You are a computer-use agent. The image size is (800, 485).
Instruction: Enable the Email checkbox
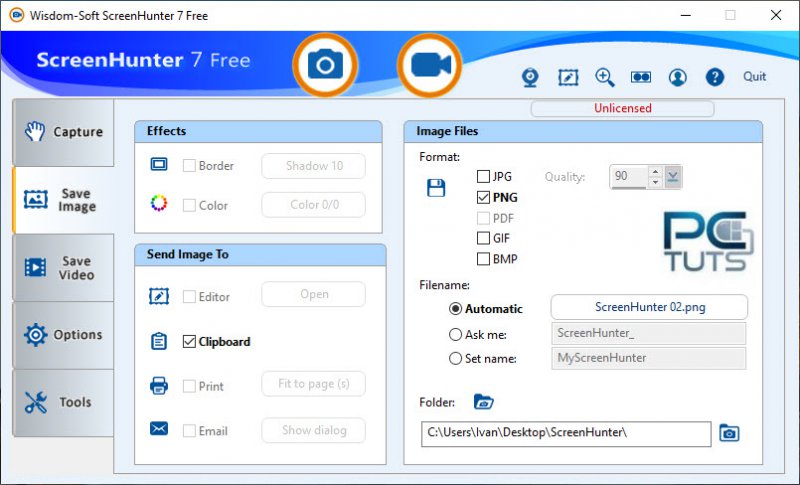pos(189,431)
